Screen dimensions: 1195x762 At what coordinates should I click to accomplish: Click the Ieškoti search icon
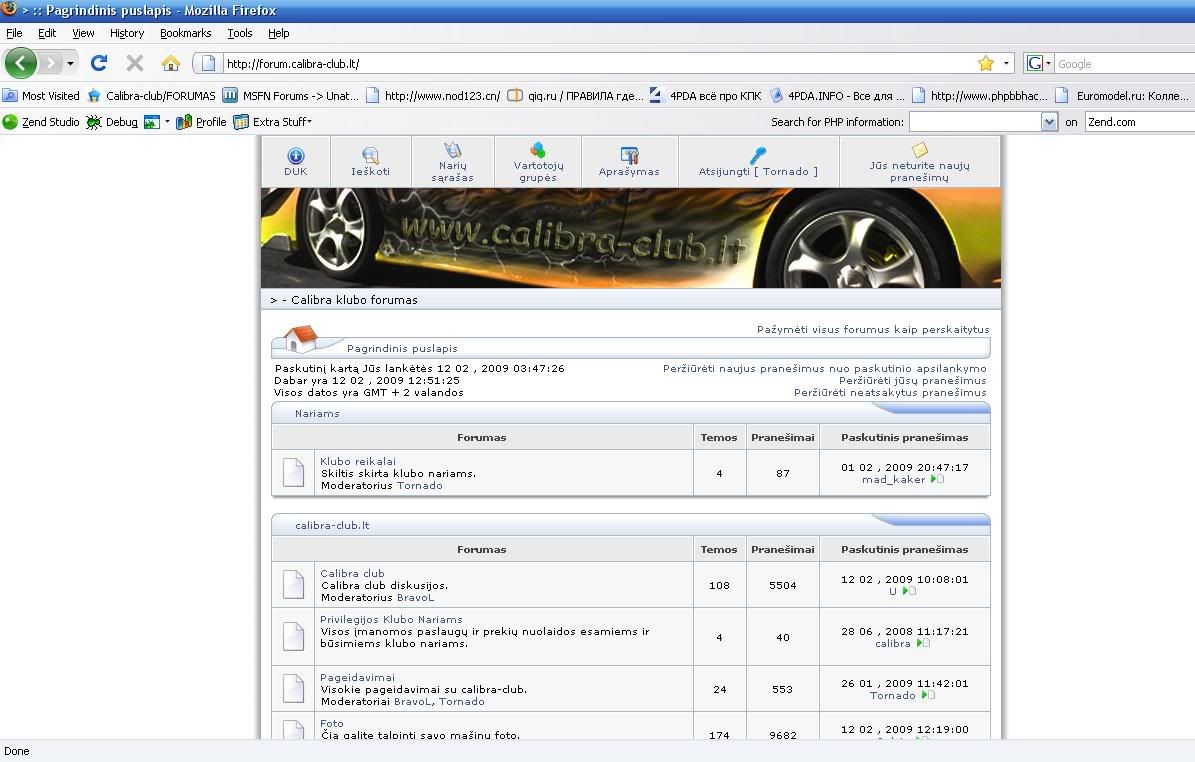[x=370, y=156]
